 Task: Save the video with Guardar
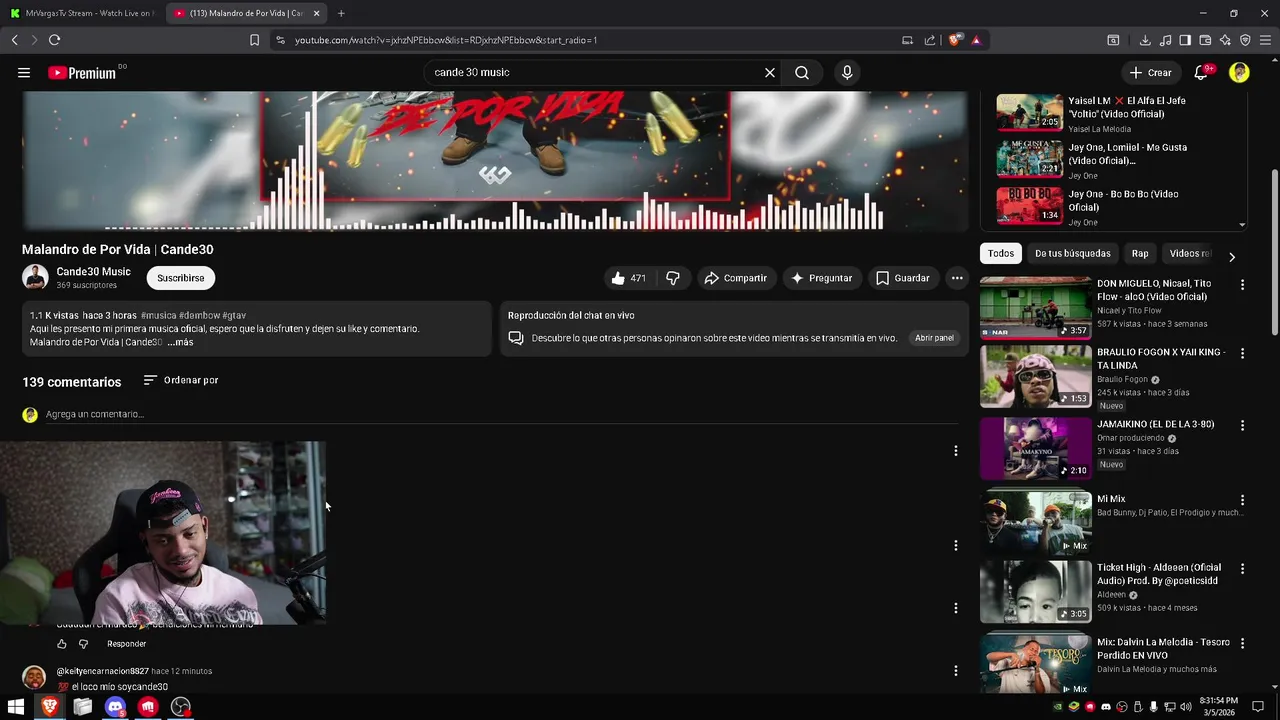[x=903, y=278]
